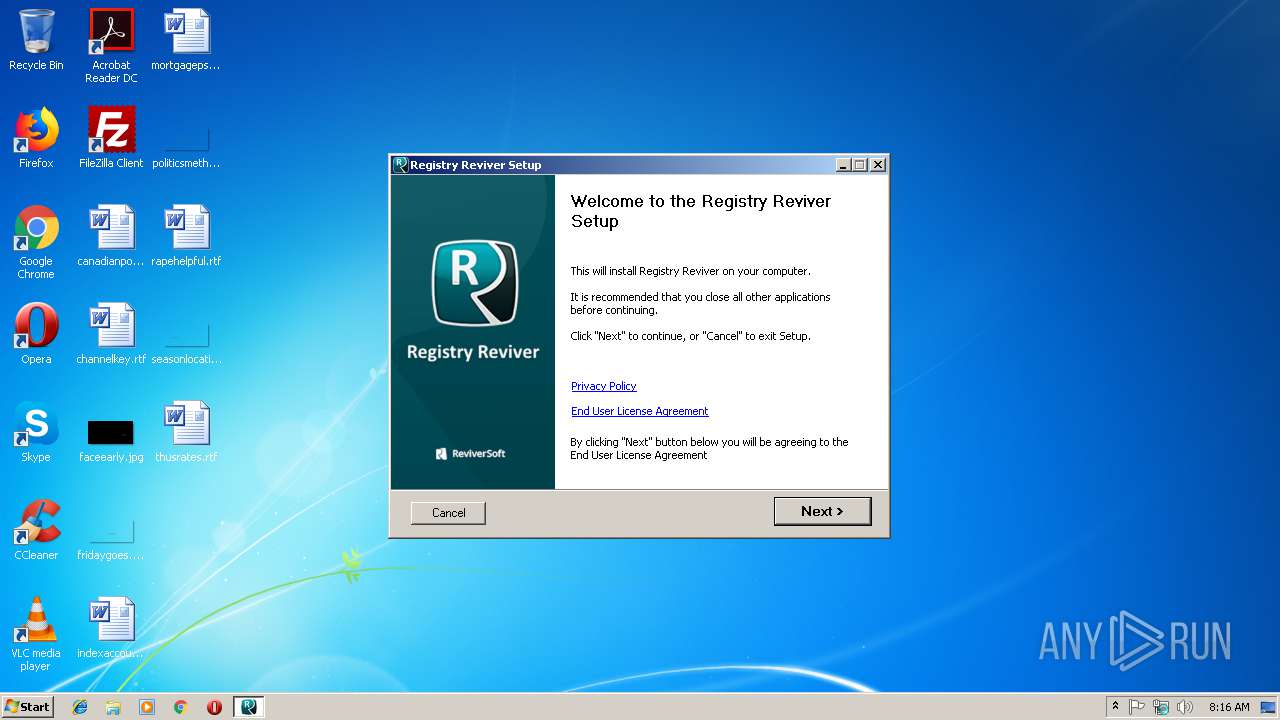The image size is (1280, 720).
Task: Open the Privacy Policy link
Action: pyautogui.click(x=604, y=386)
